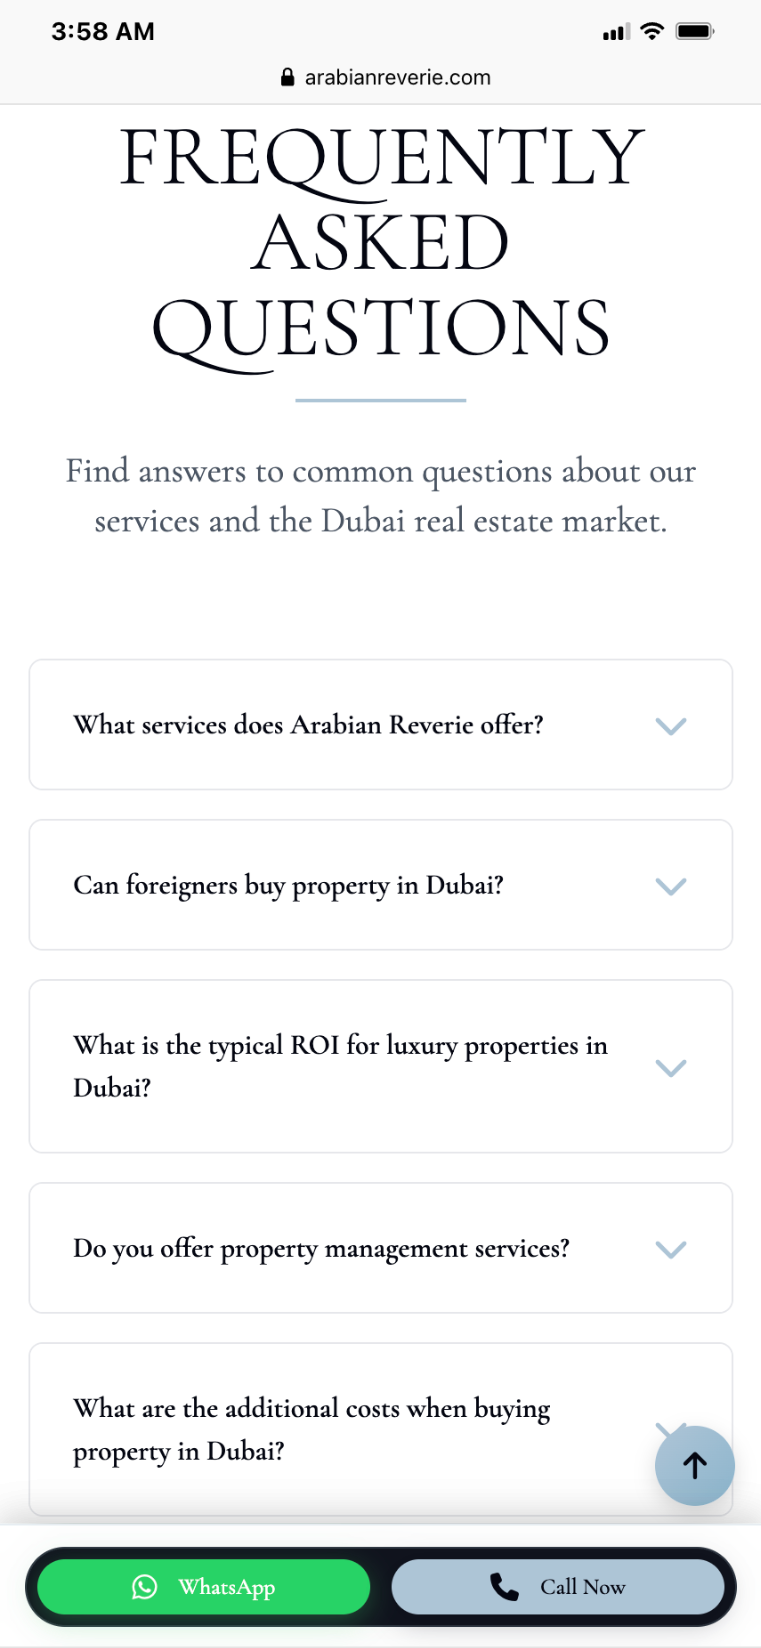Expand the Arabian Reverie services question
Screen dimensions: 761x1648
[x=380, y=725]
